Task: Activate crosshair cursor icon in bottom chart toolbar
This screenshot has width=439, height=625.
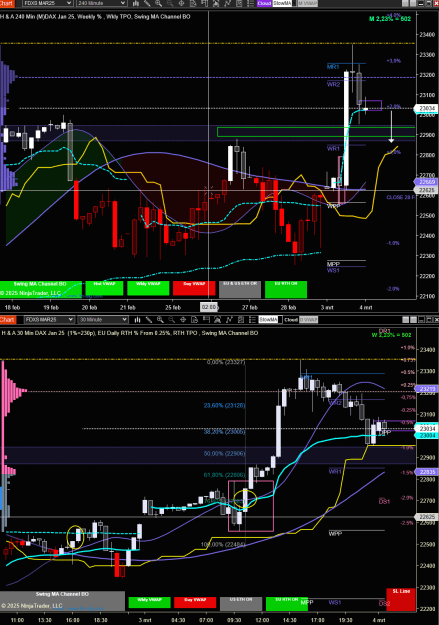Action: click(x=183, y=320)
